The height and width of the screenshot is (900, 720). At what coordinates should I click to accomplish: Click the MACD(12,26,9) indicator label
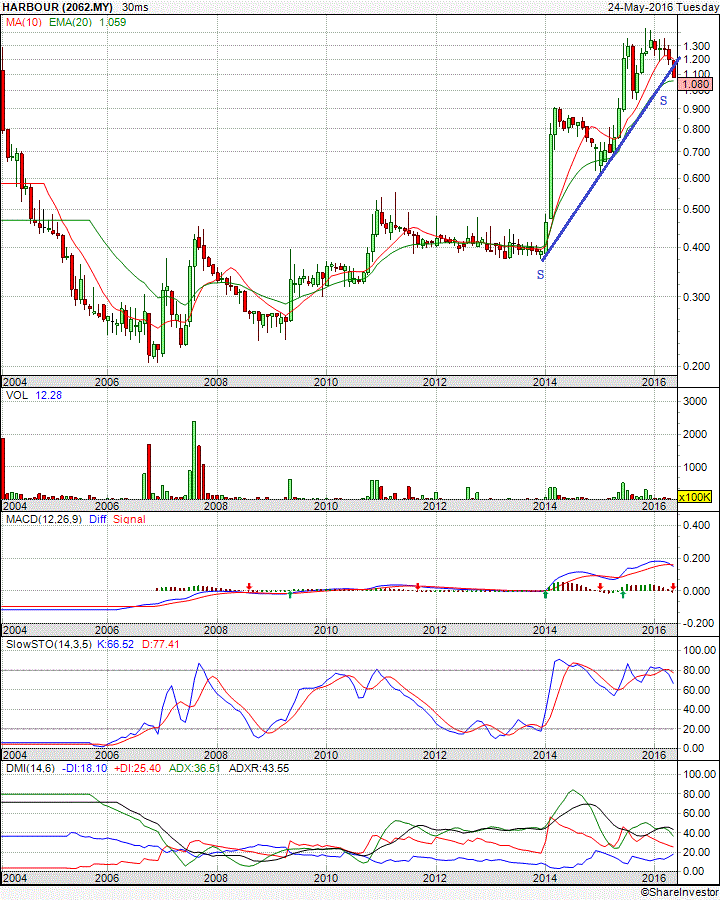pos(44,519)
